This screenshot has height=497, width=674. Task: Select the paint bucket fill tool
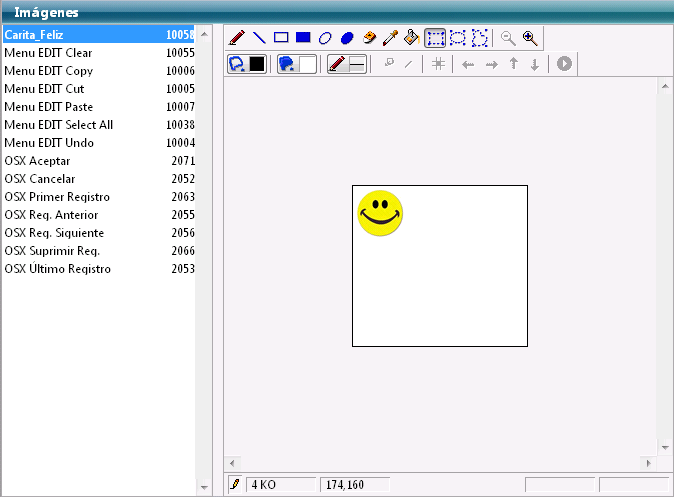coord(411,38)
